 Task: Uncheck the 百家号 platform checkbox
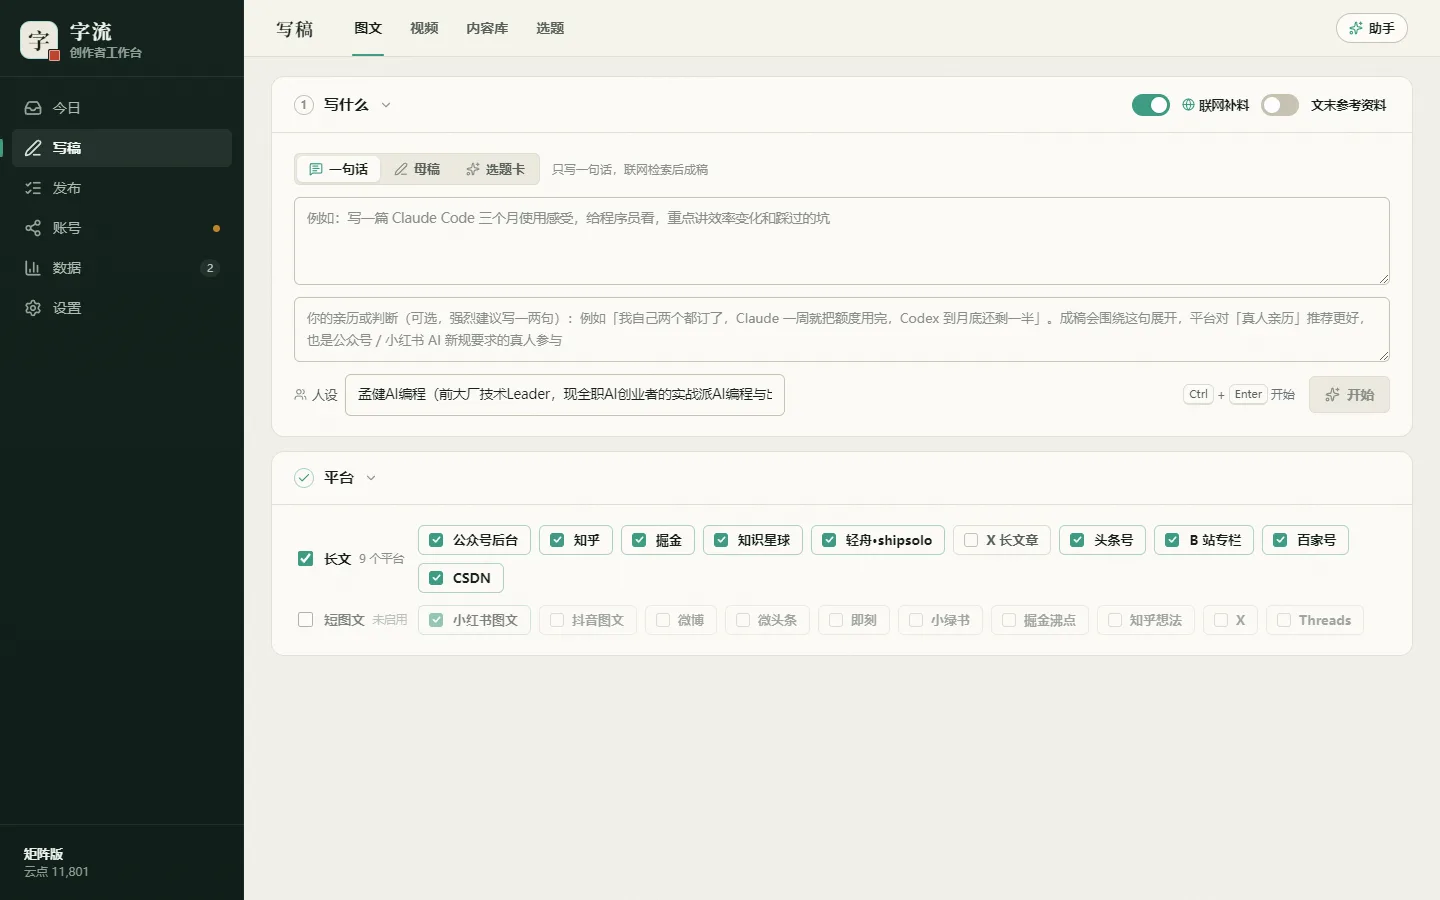(1280, 540)
